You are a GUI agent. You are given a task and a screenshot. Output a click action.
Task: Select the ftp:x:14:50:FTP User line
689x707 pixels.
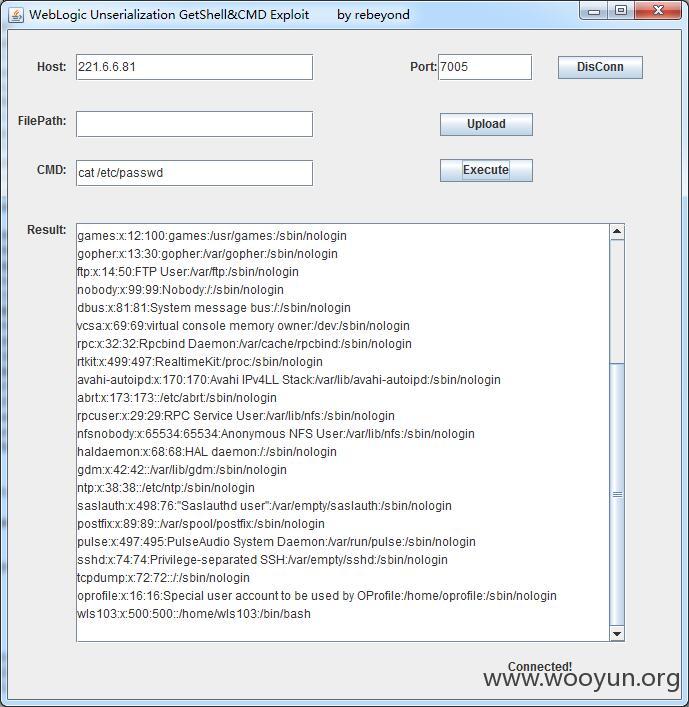coord(188,272)
